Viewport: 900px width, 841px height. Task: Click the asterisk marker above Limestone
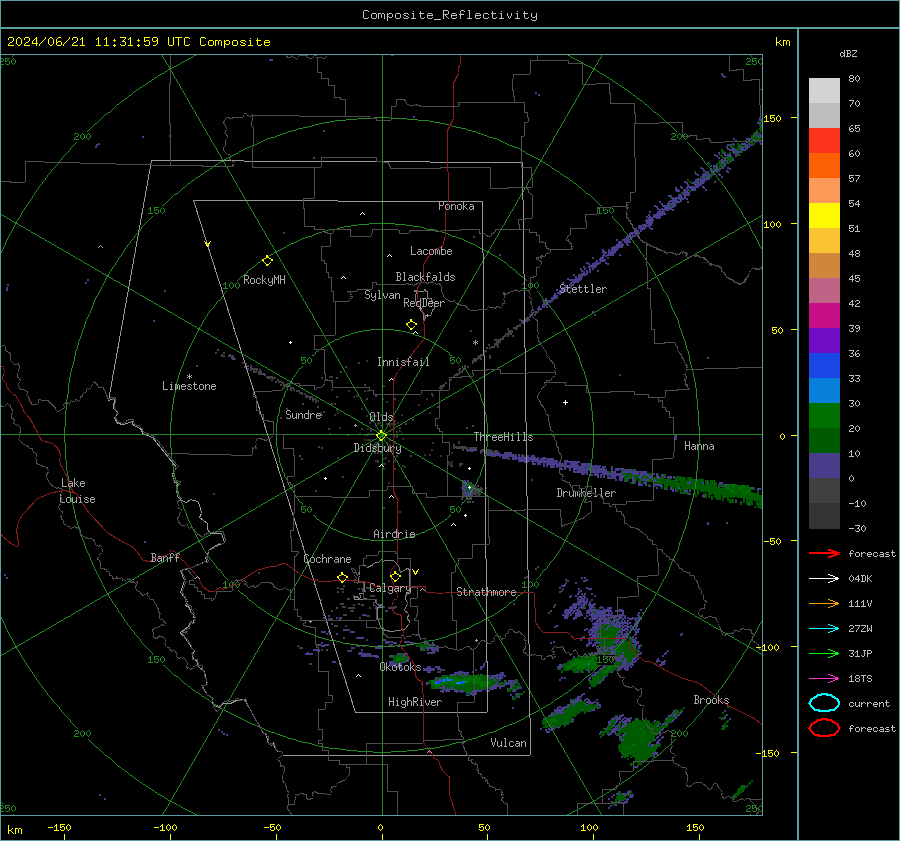(x=189, y=377)
